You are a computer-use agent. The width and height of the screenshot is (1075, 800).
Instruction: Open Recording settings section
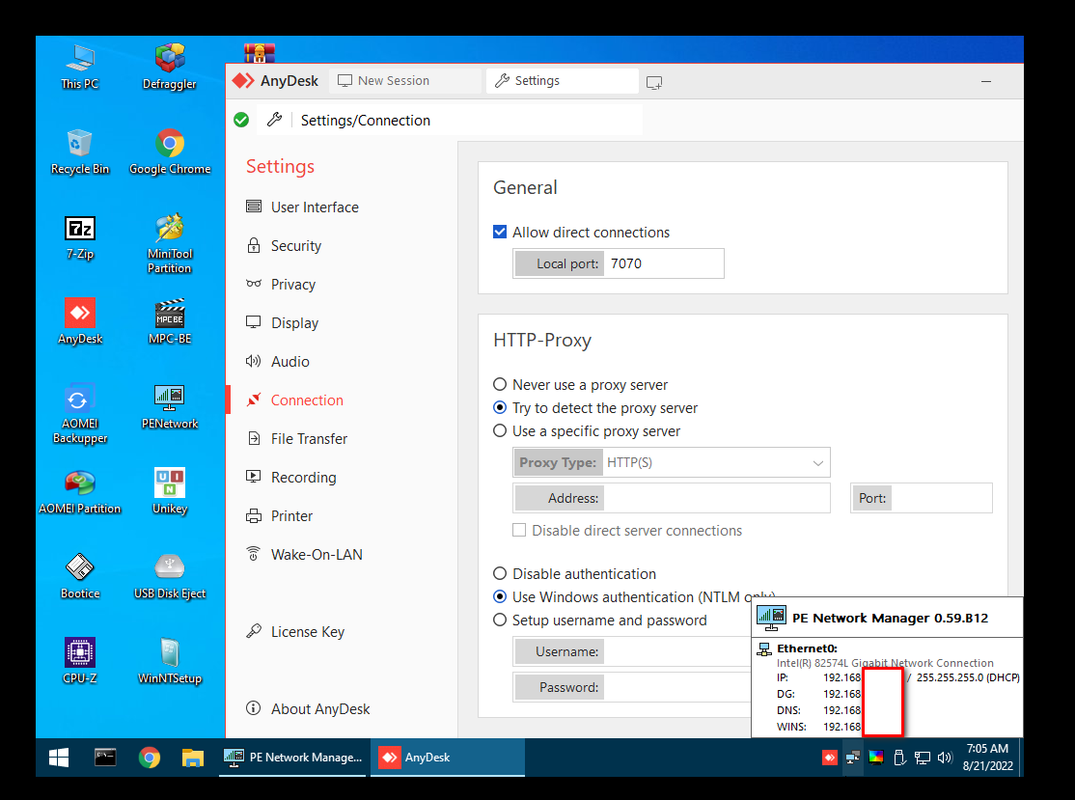pos(291,477)
